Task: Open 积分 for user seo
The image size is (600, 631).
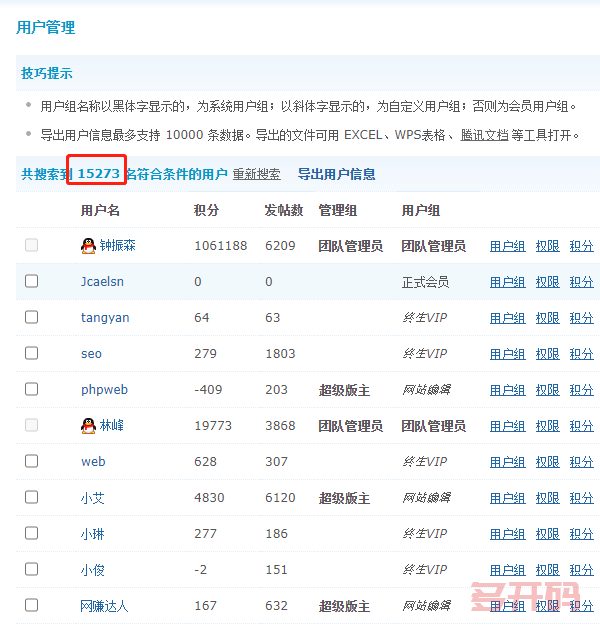Action: click(x=581, y=354)
